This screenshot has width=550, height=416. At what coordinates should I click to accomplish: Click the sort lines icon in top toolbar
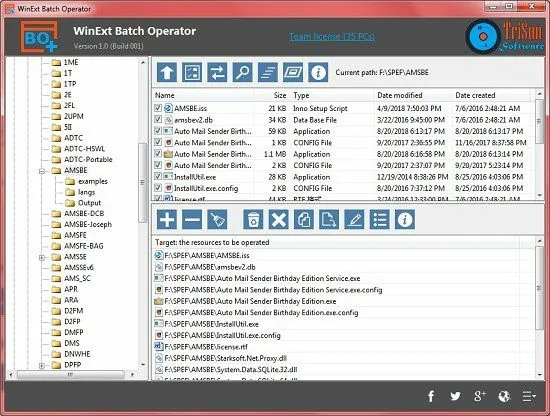[268, 72]
